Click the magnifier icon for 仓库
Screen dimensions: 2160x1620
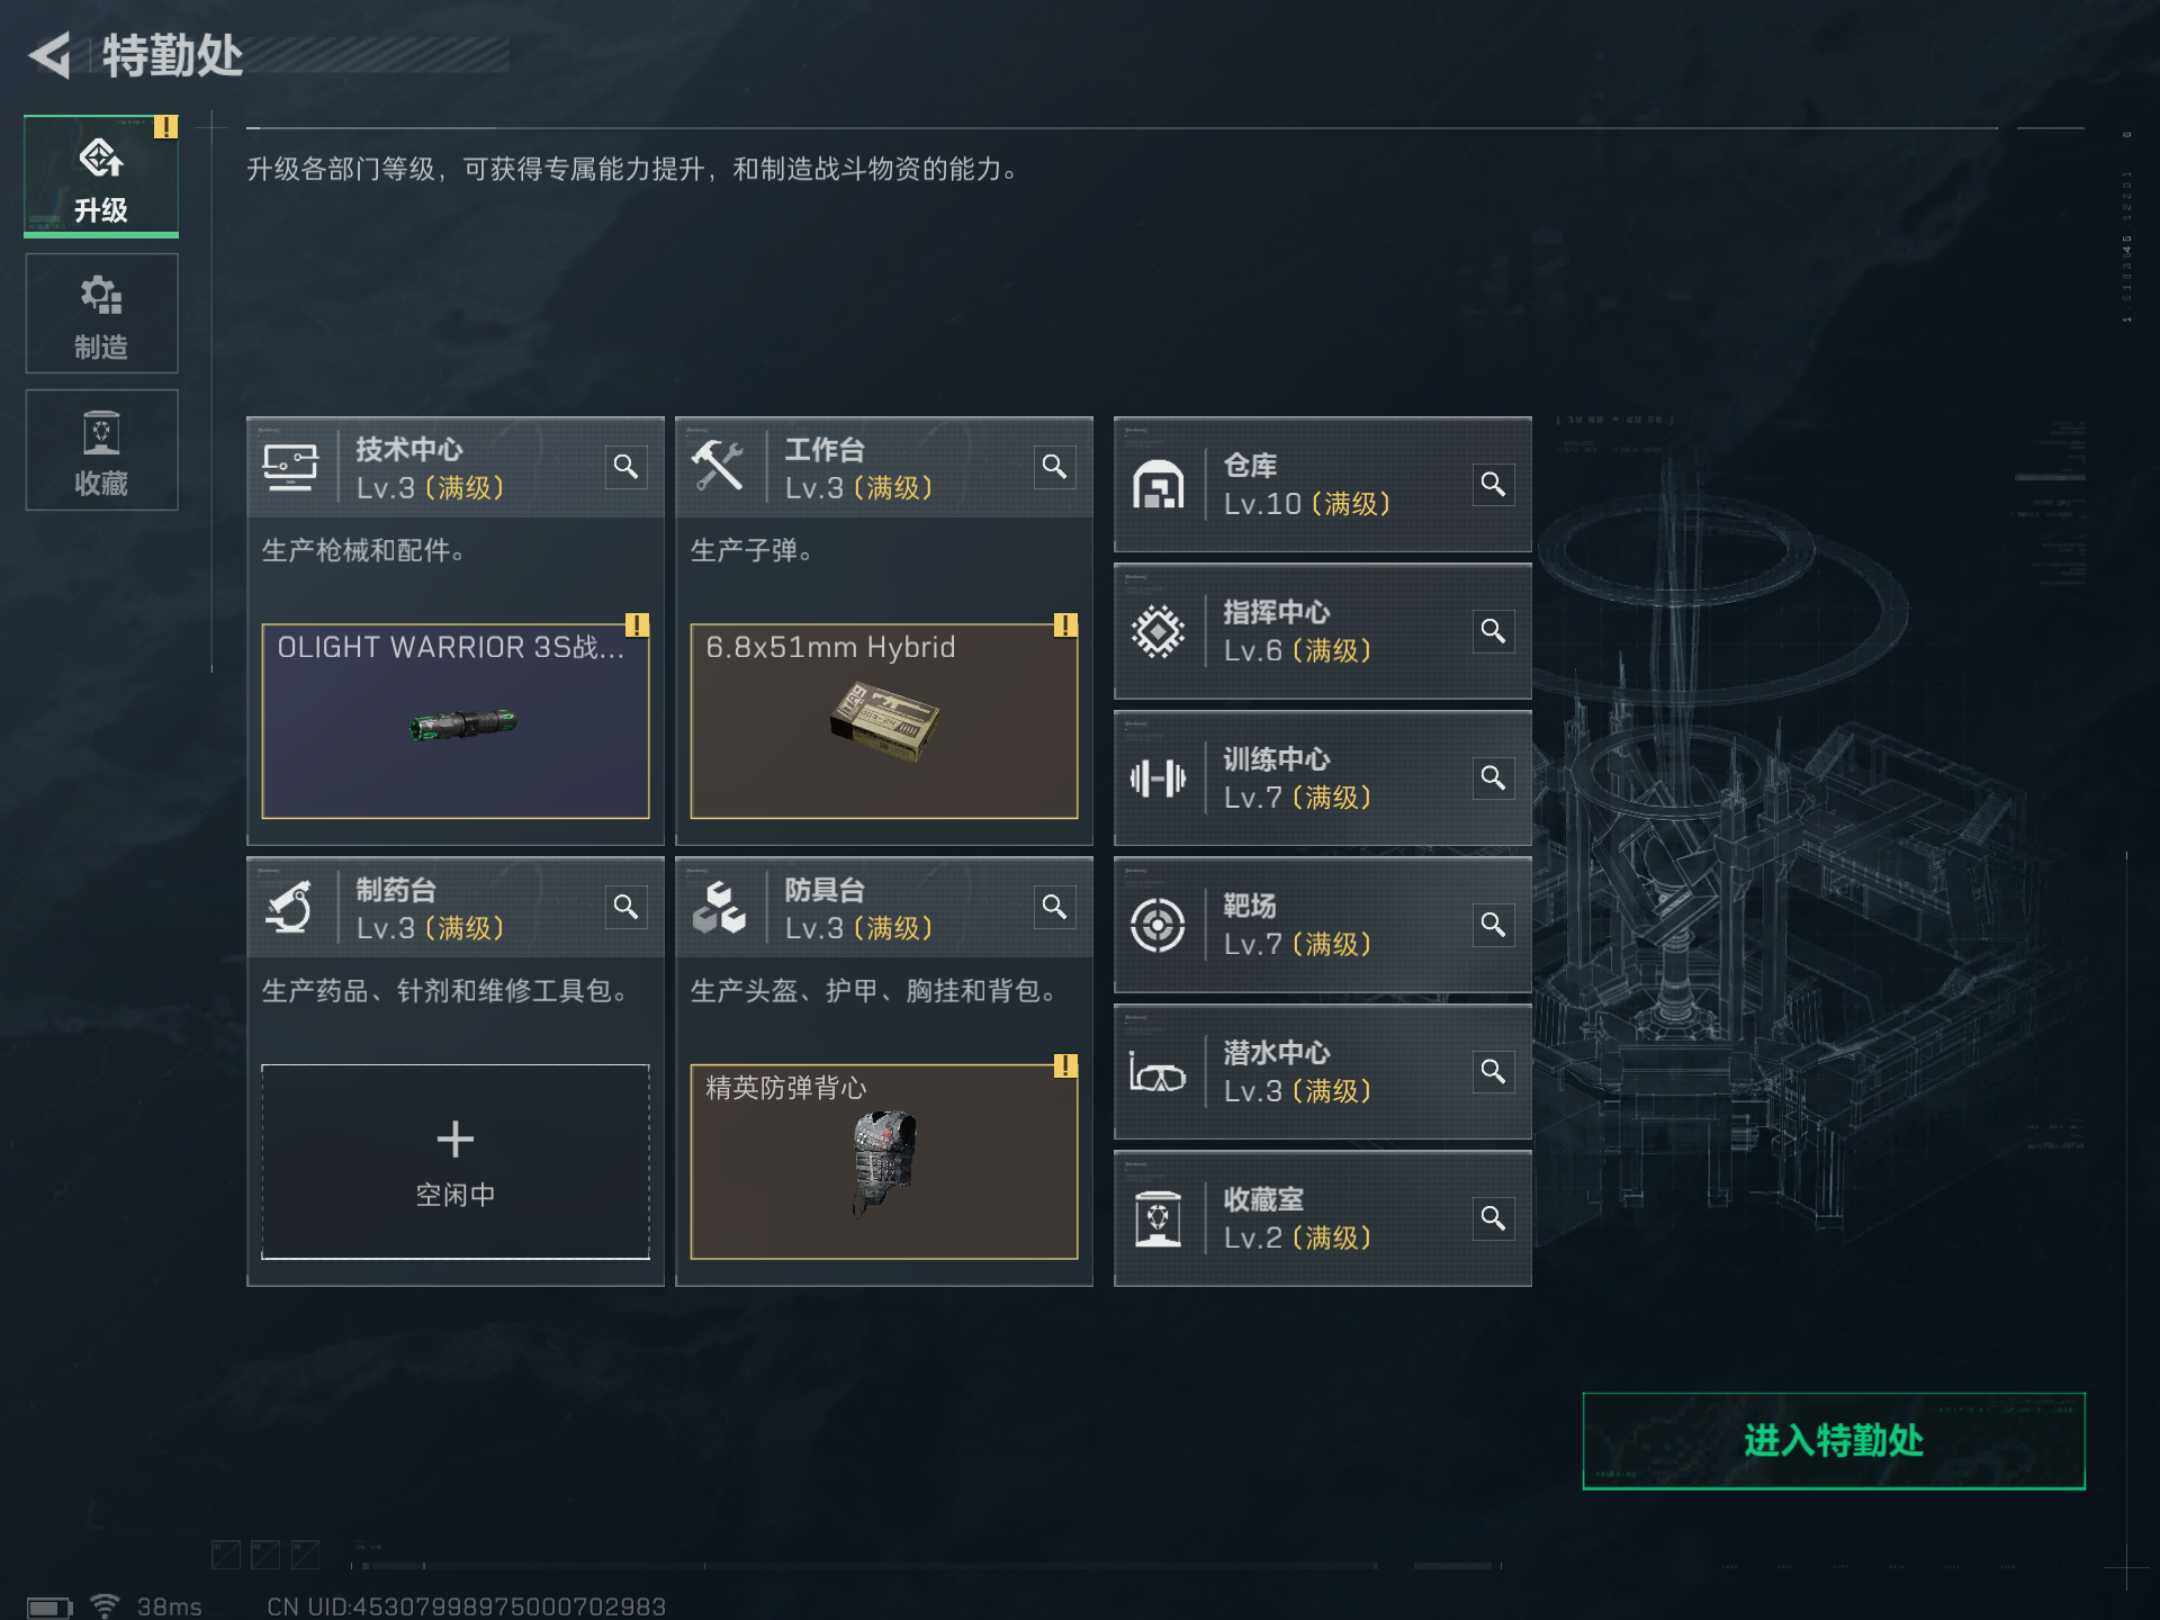[1493, 484]
